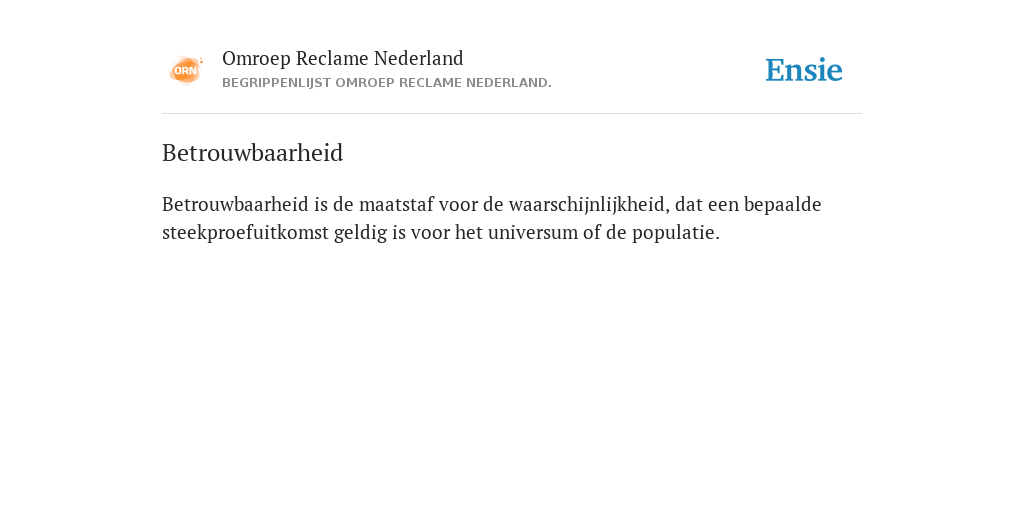Open the Omroep Reclame Nederland title link
Image resolution: width=1024 pixels, height=512 pixels.
click(x=343, y=59)
